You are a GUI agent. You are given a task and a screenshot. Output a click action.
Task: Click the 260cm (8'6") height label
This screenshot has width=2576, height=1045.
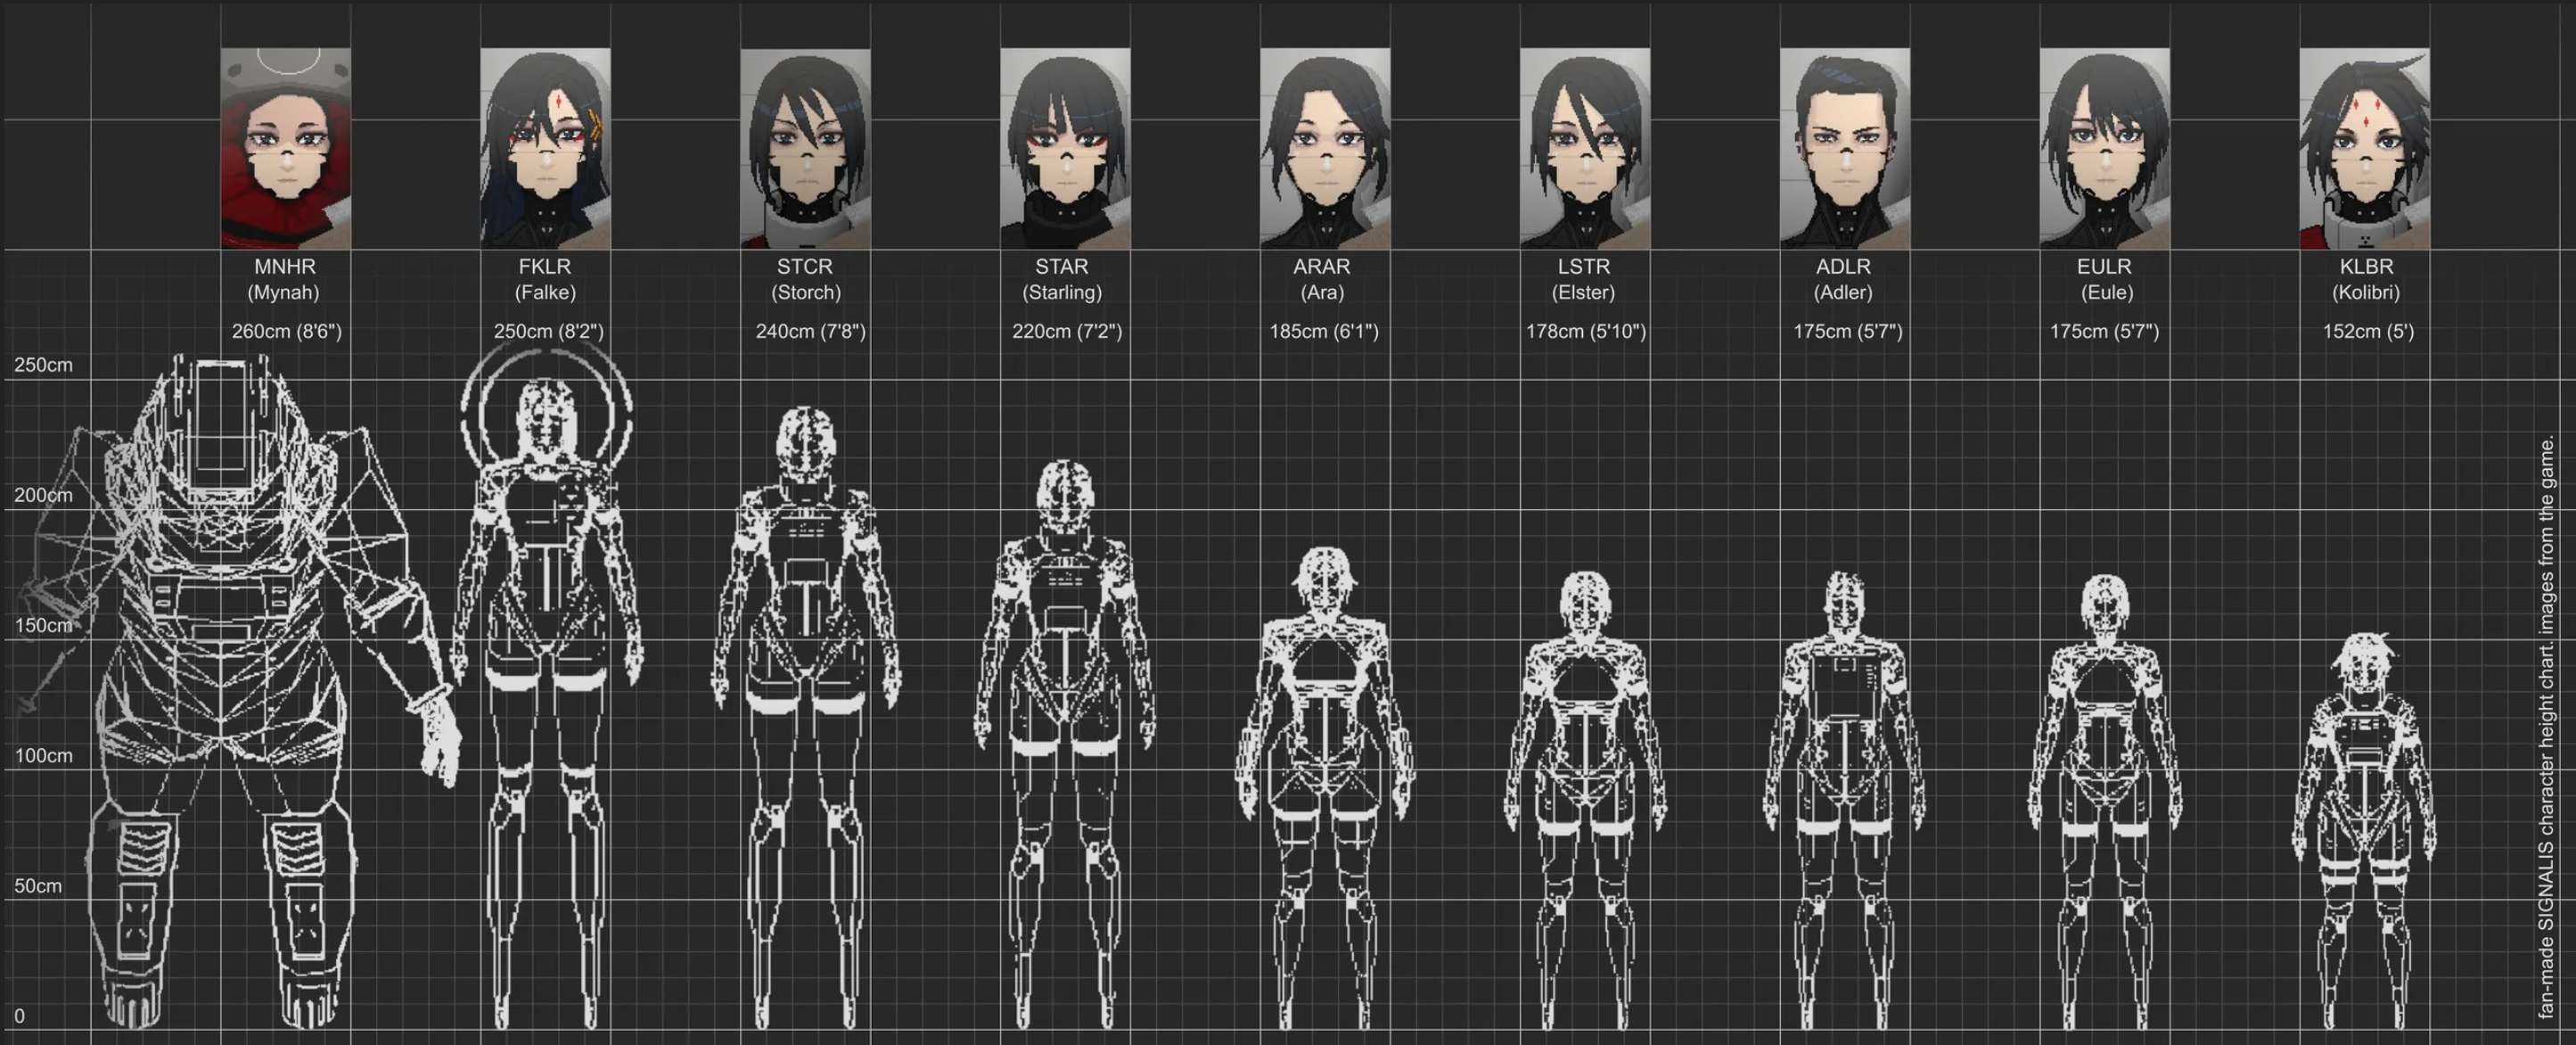[286, 331]
